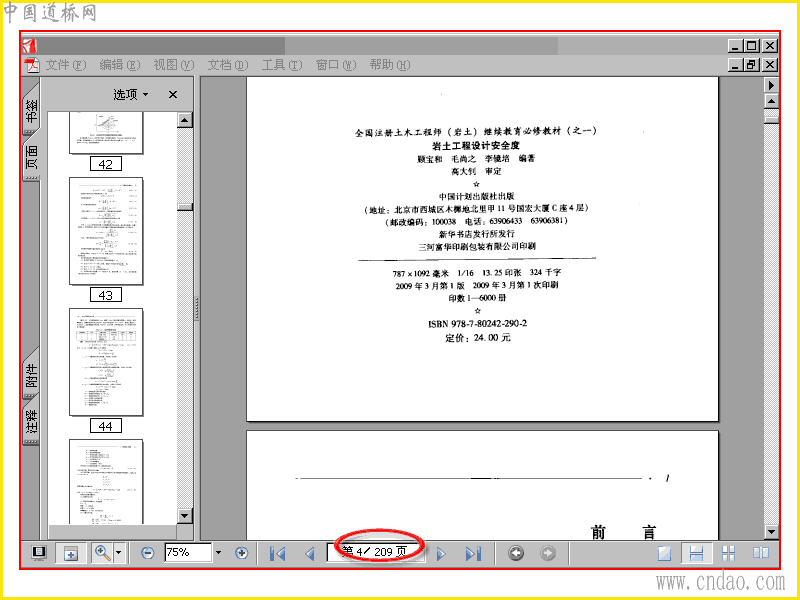
Task: Enable single page layout view
Action: 664,554
